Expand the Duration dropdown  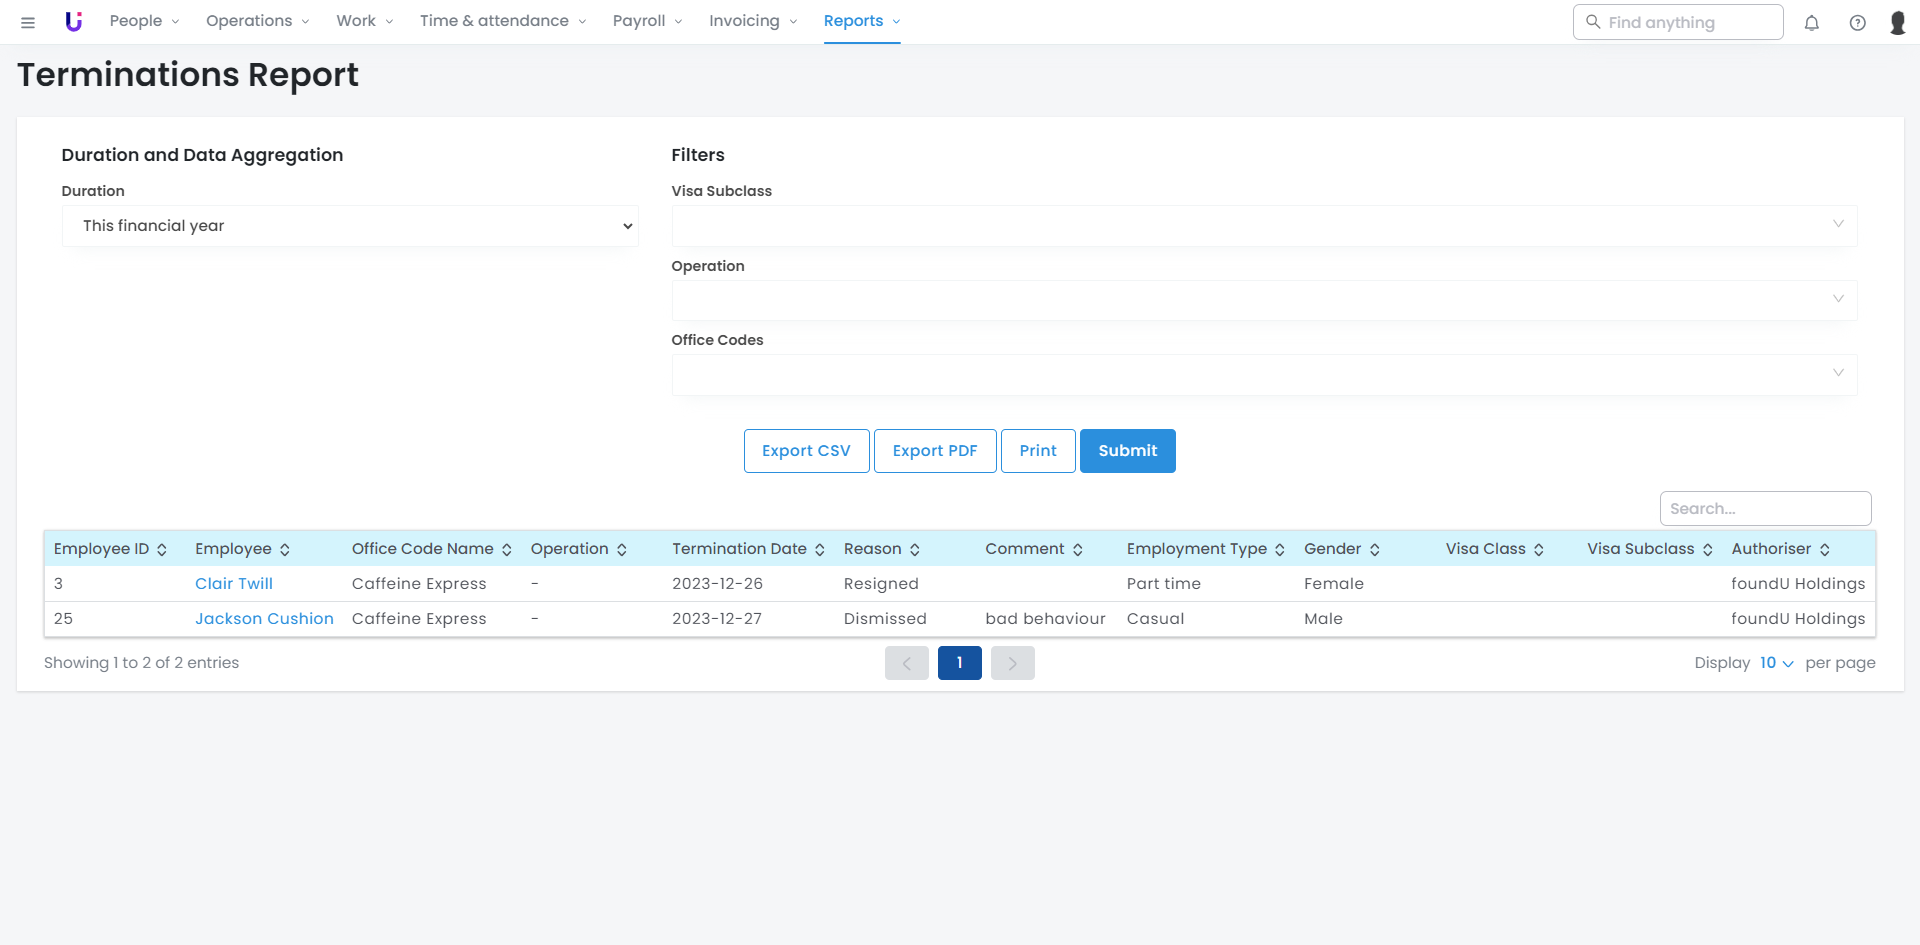pyautogui.click(x=350, y=226)
